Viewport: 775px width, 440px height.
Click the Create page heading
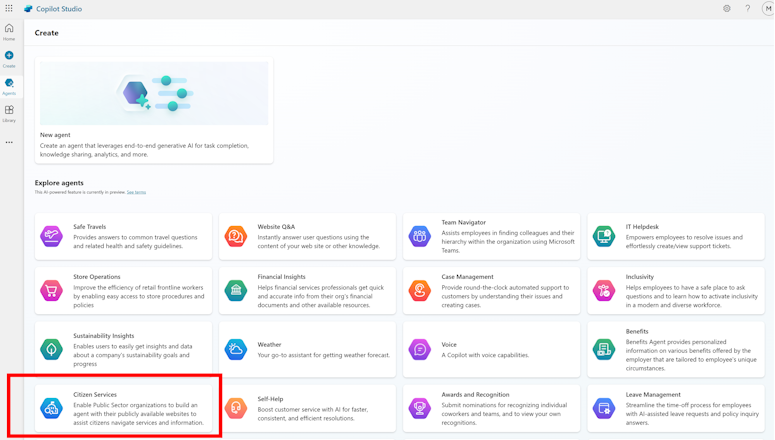tap(46, 33)
